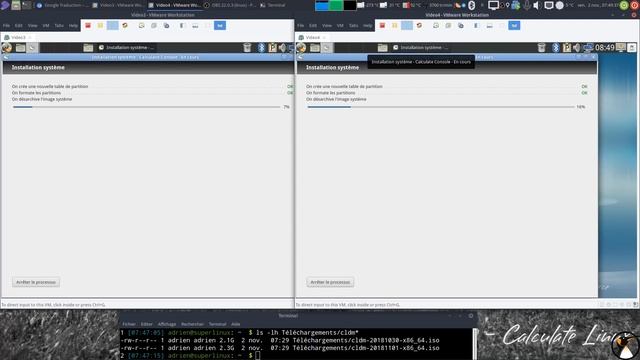Click host top panel Bluetooth icon
Screen dimensions: 640x360
tap(472, 5)
